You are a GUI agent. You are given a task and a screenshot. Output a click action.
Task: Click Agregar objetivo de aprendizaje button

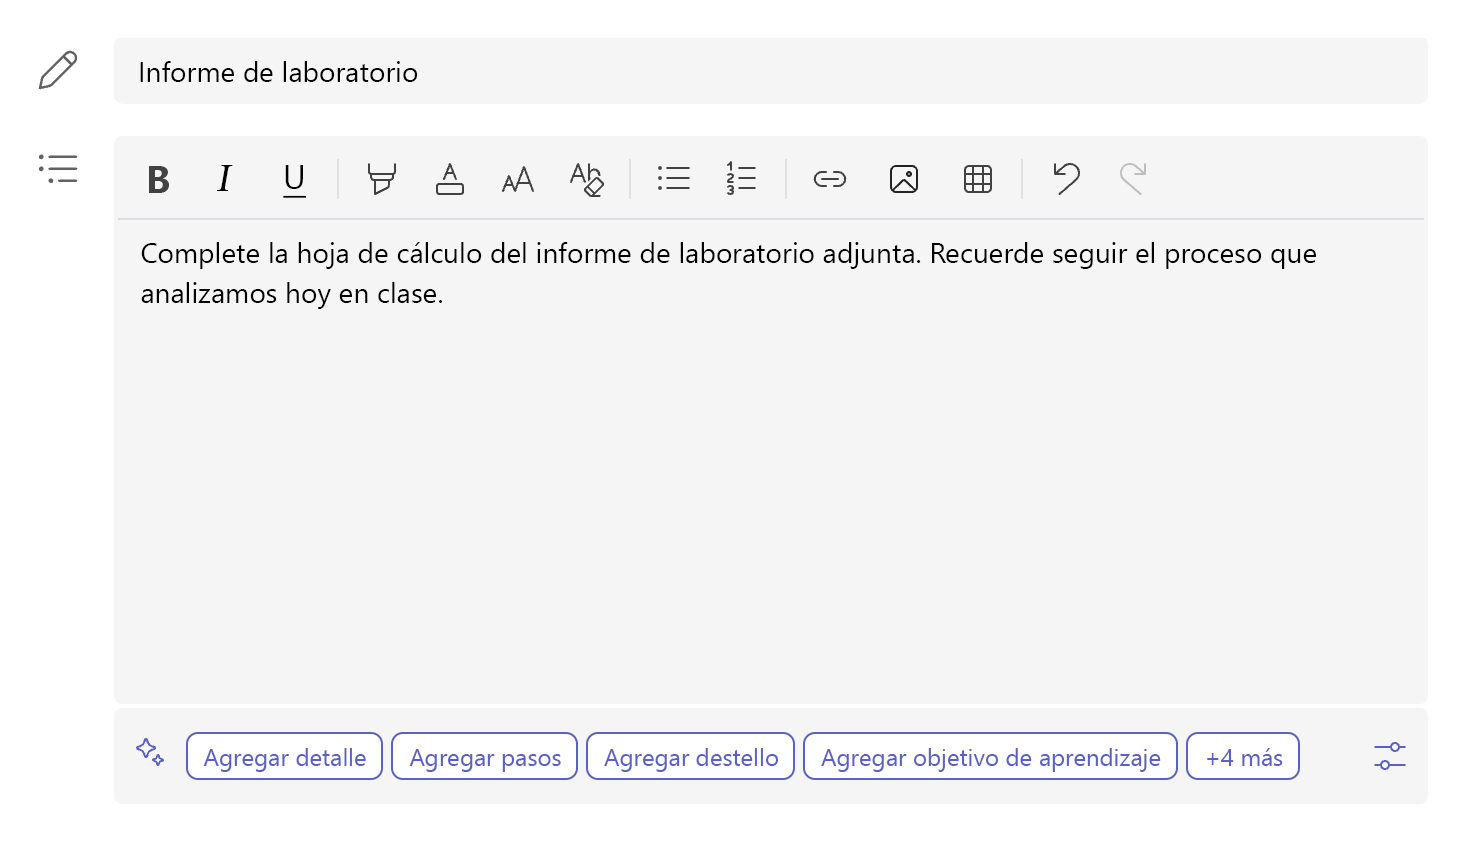point(990,757)
